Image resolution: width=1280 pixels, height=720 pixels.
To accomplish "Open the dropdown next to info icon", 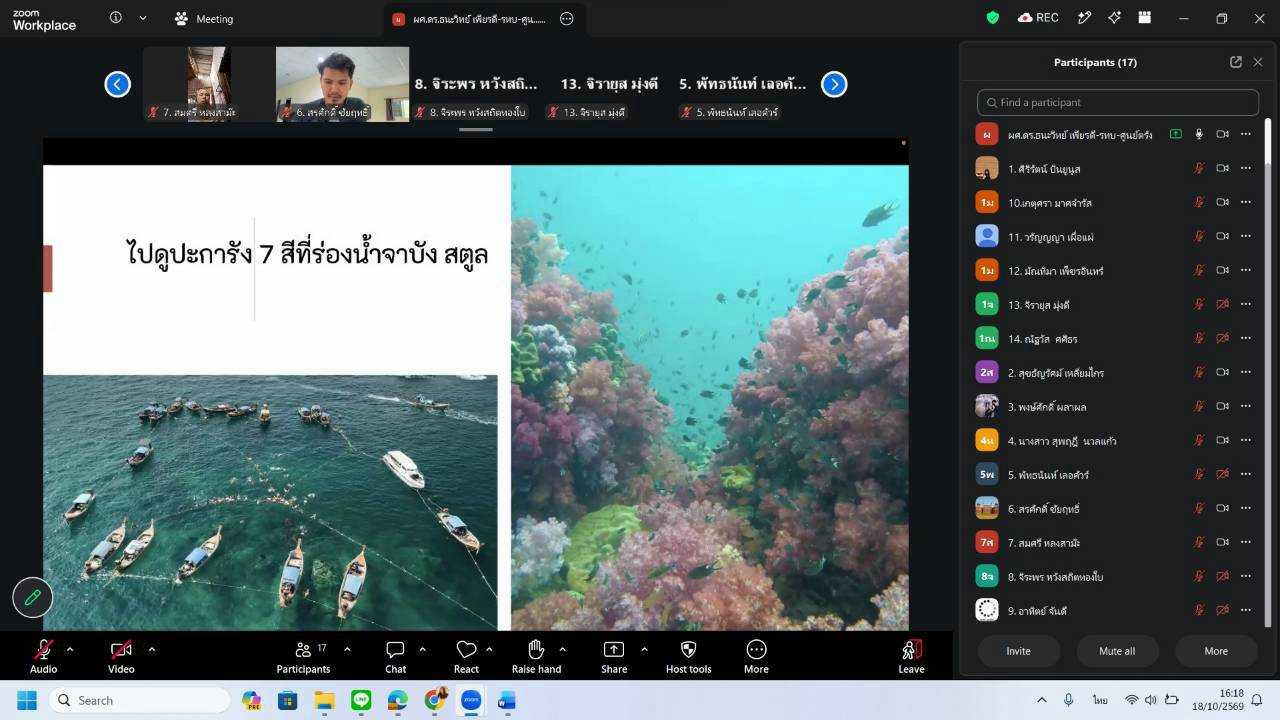I will [x=143, y=18].
